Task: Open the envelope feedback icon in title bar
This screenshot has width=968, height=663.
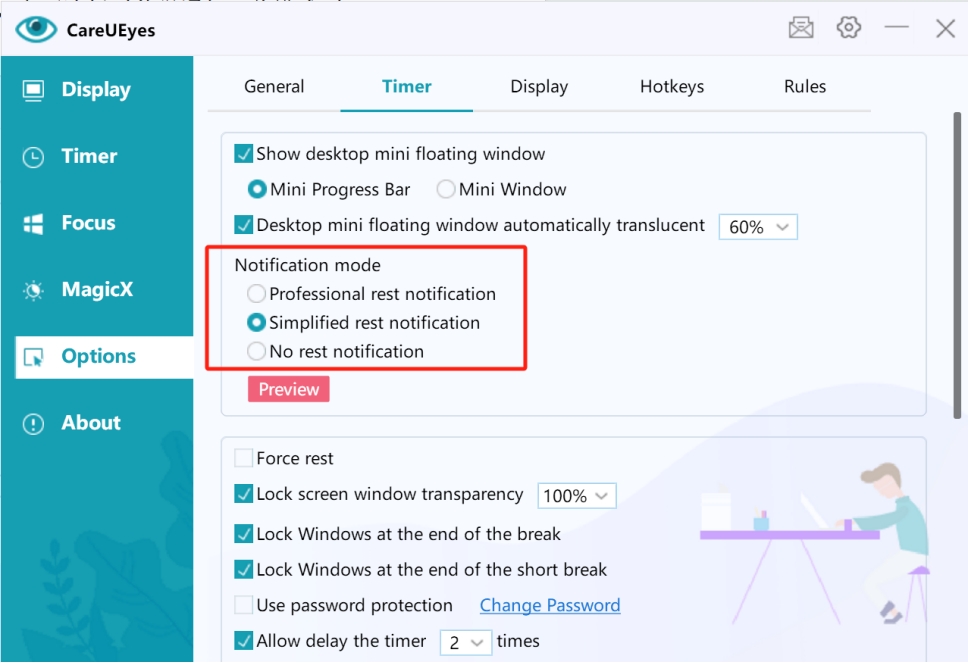Action: tap(801, 28)
